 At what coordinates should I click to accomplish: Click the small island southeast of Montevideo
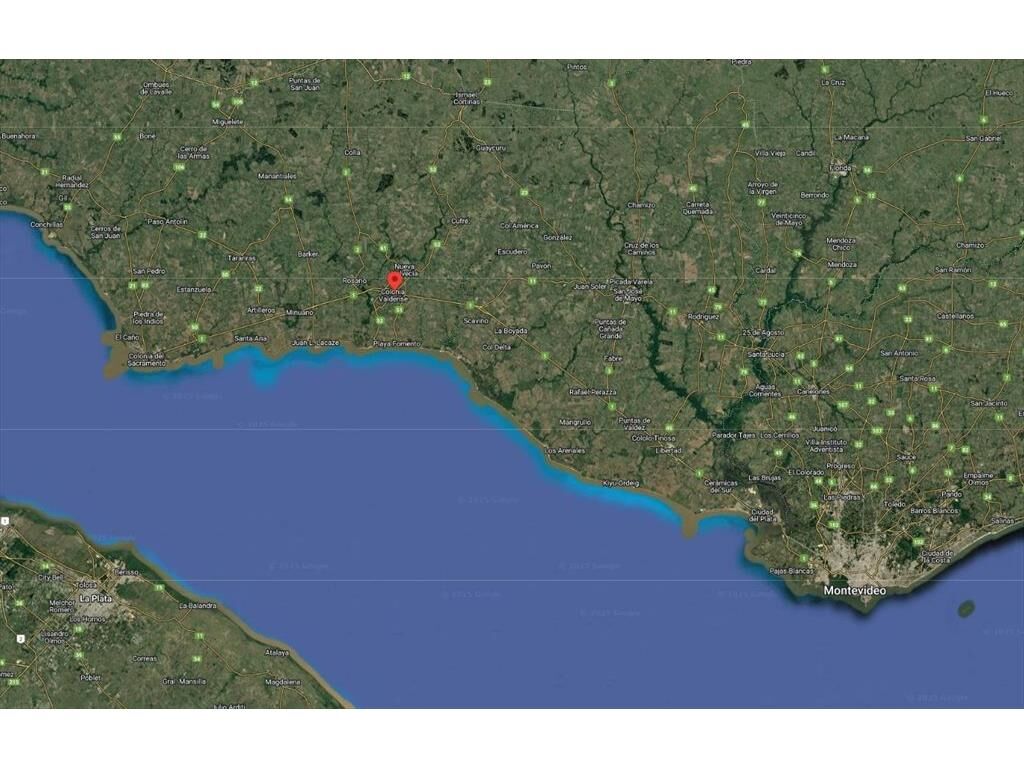[966, 609]
